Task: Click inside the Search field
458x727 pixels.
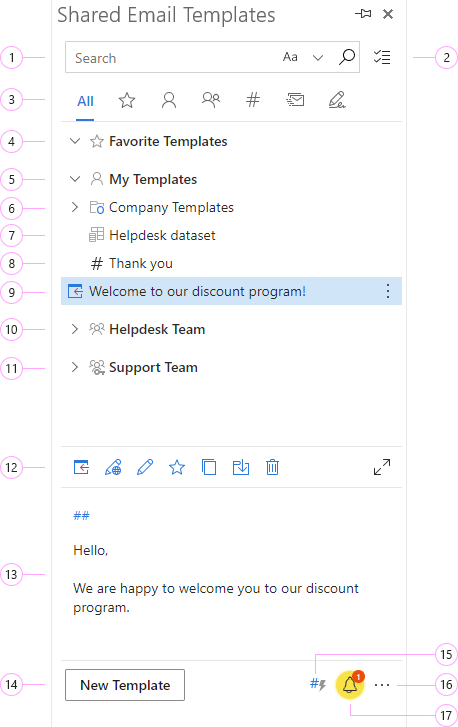Action: [172, 57]
